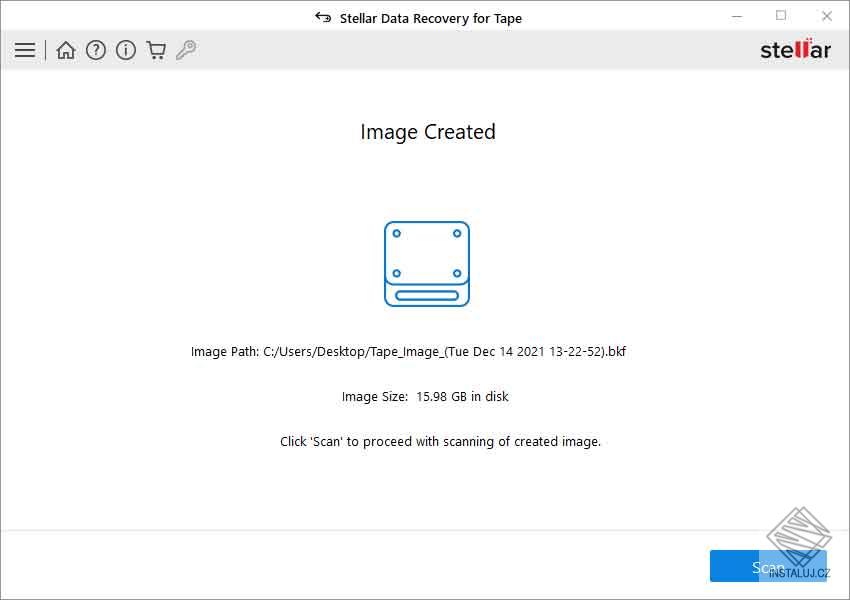Screen dimensions: 850x600
Task: Select the Image Path text line
Action: click(x=408, y=352)
